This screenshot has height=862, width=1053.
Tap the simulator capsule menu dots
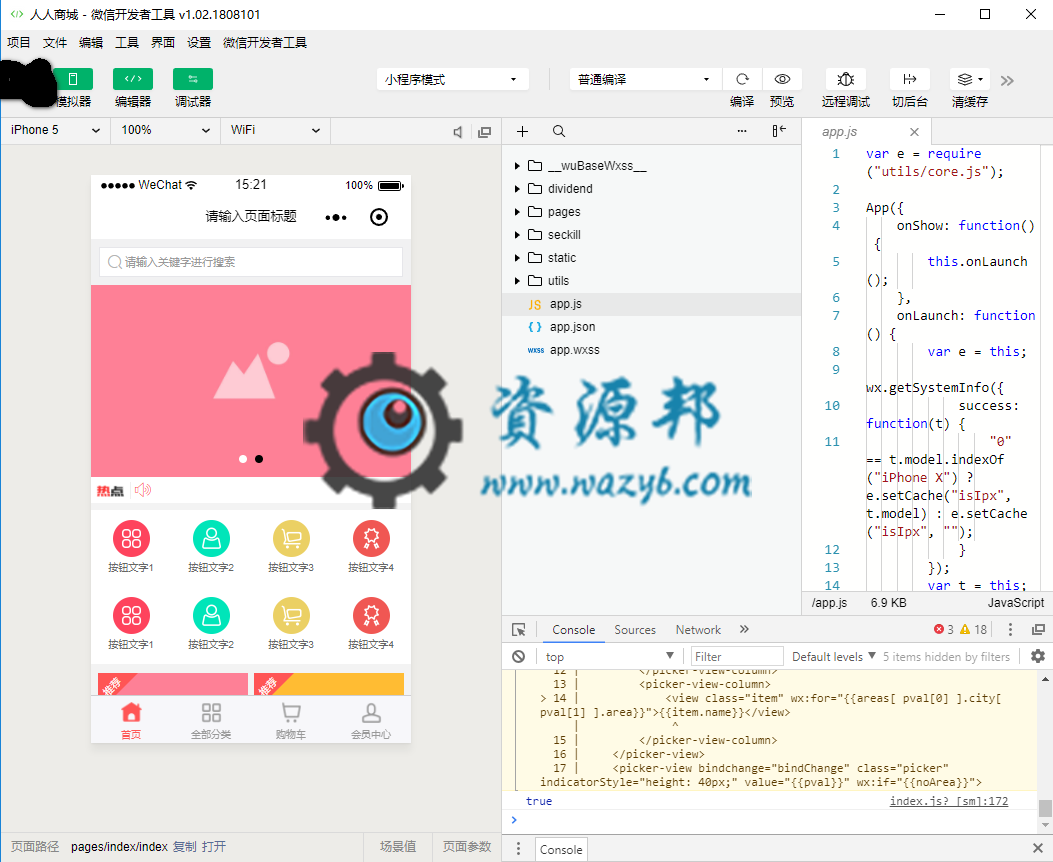(336, 218)
